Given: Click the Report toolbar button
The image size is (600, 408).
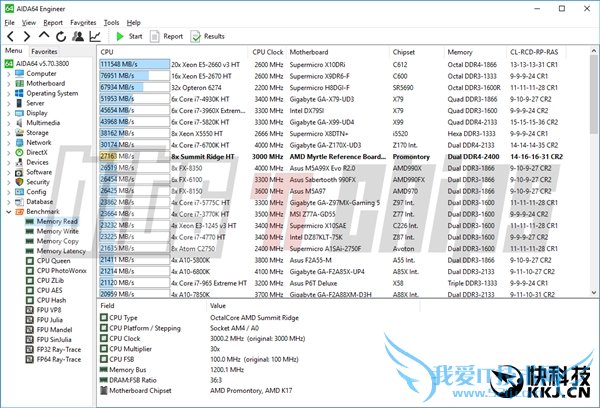Looking at the screenshot, I should [x=167, y=36].
